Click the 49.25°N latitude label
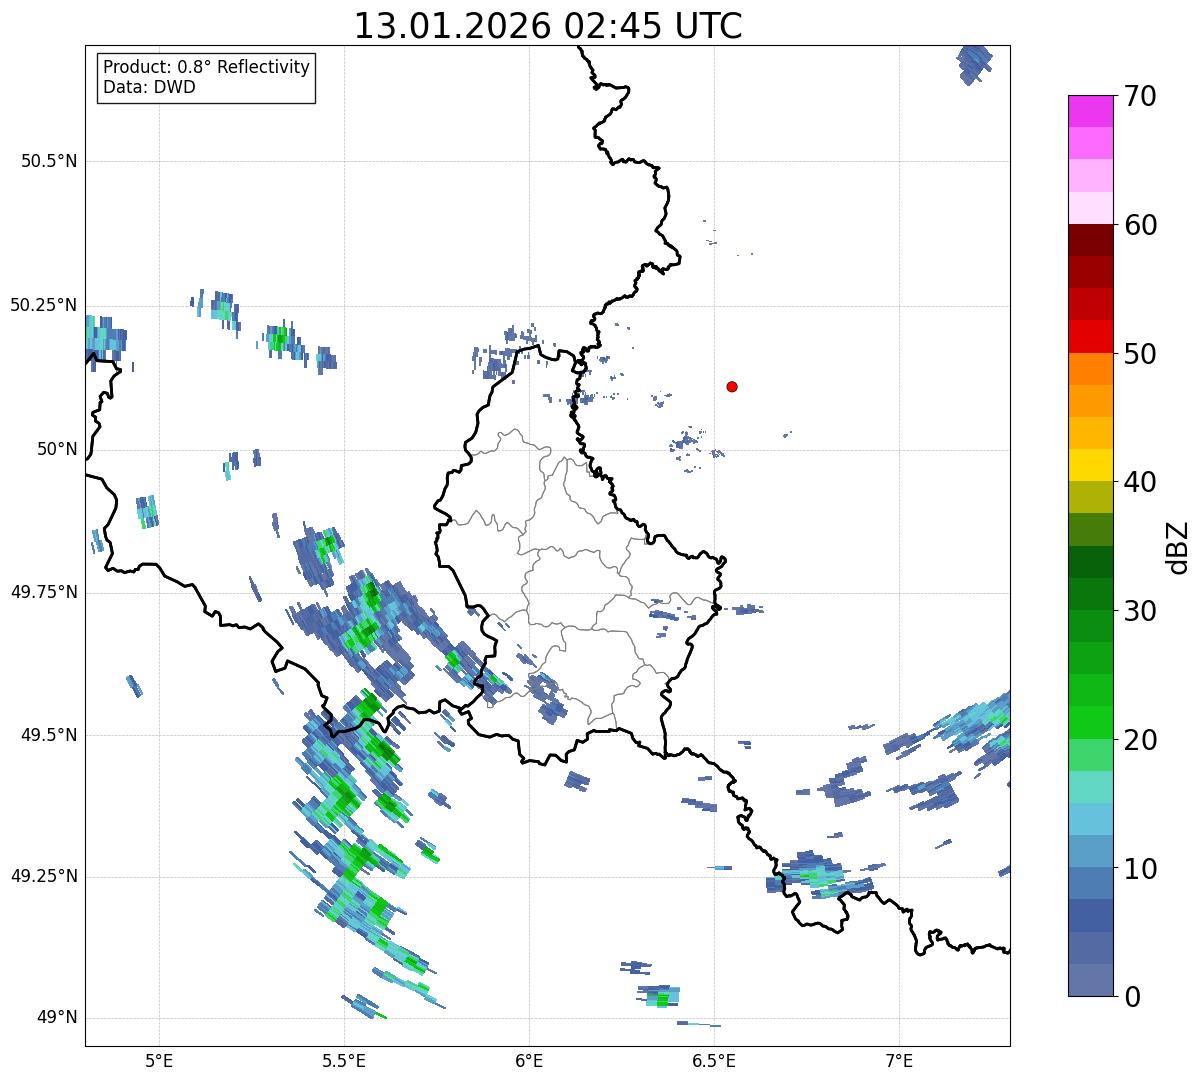The image size is (1202, 1081). click(x=44, y=876)
